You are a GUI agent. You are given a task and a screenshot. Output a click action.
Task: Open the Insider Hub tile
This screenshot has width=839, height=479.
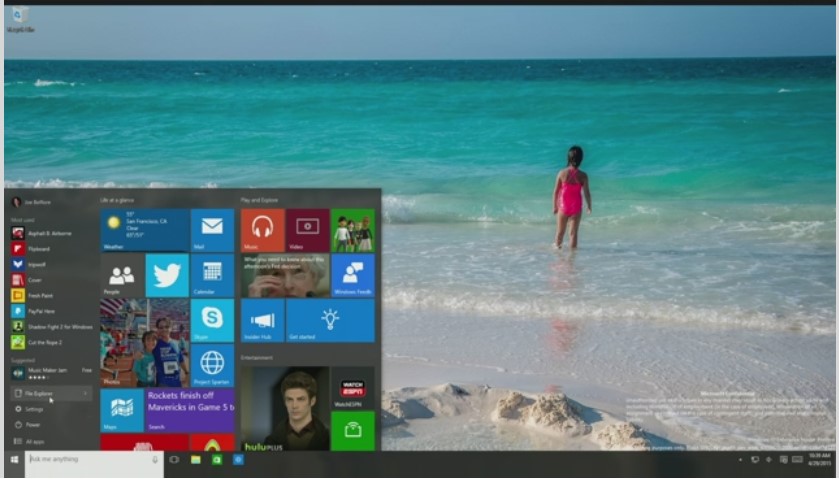[262, 320]
